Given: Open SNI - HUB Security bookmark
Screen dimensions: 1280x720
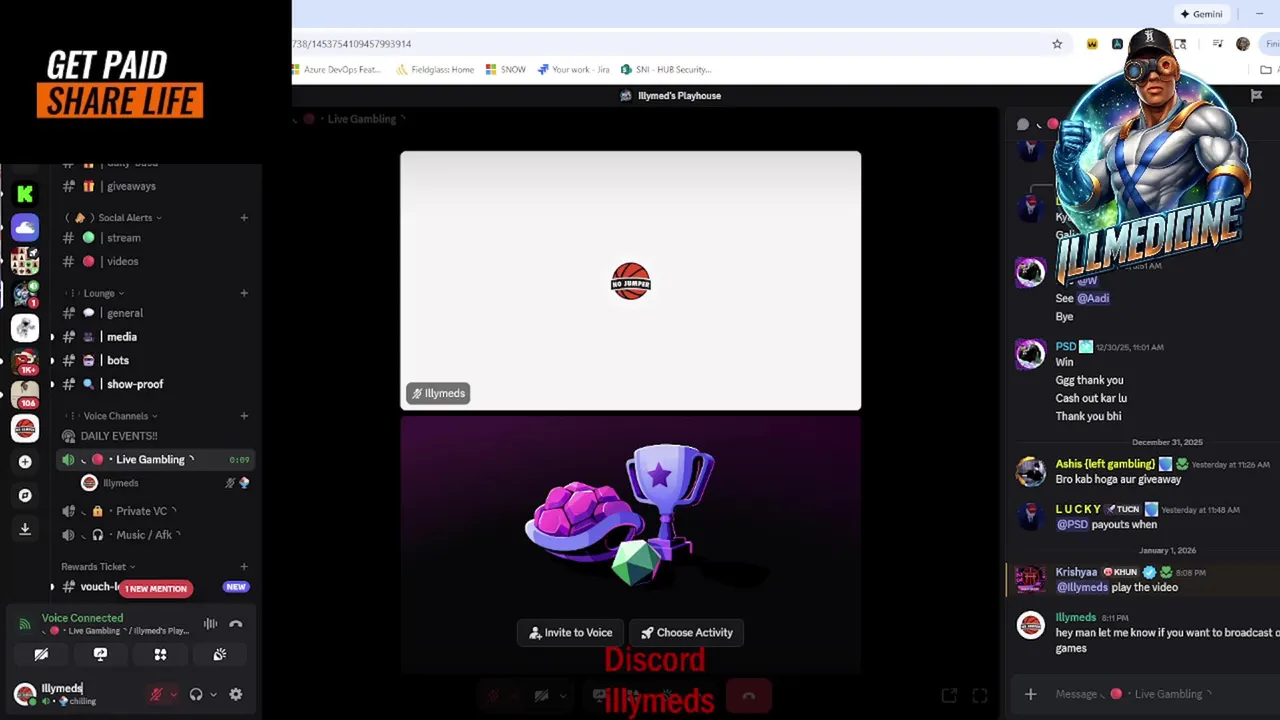Looking at the screenshot, I should [x=666, y=69].
